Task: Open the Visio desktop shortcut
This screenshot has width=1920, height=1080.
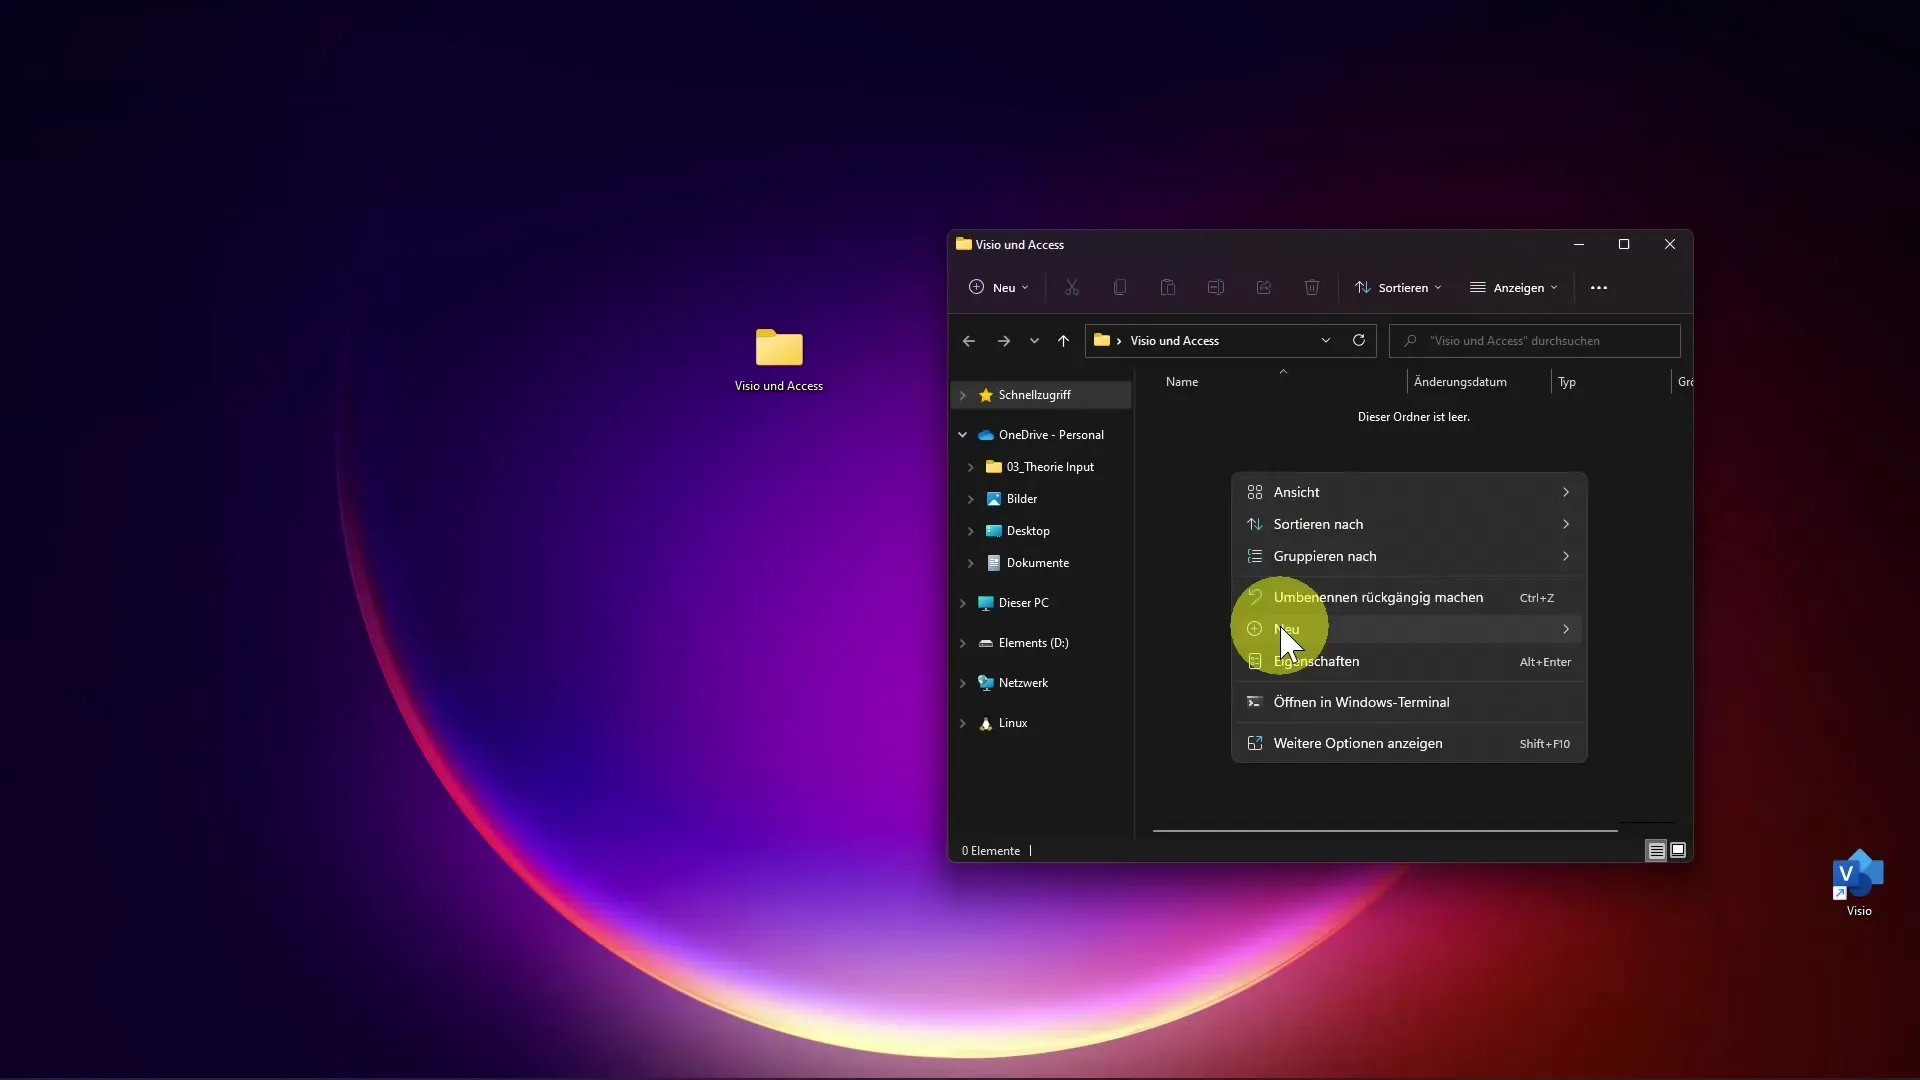Action: click(x=1858, y=883)
